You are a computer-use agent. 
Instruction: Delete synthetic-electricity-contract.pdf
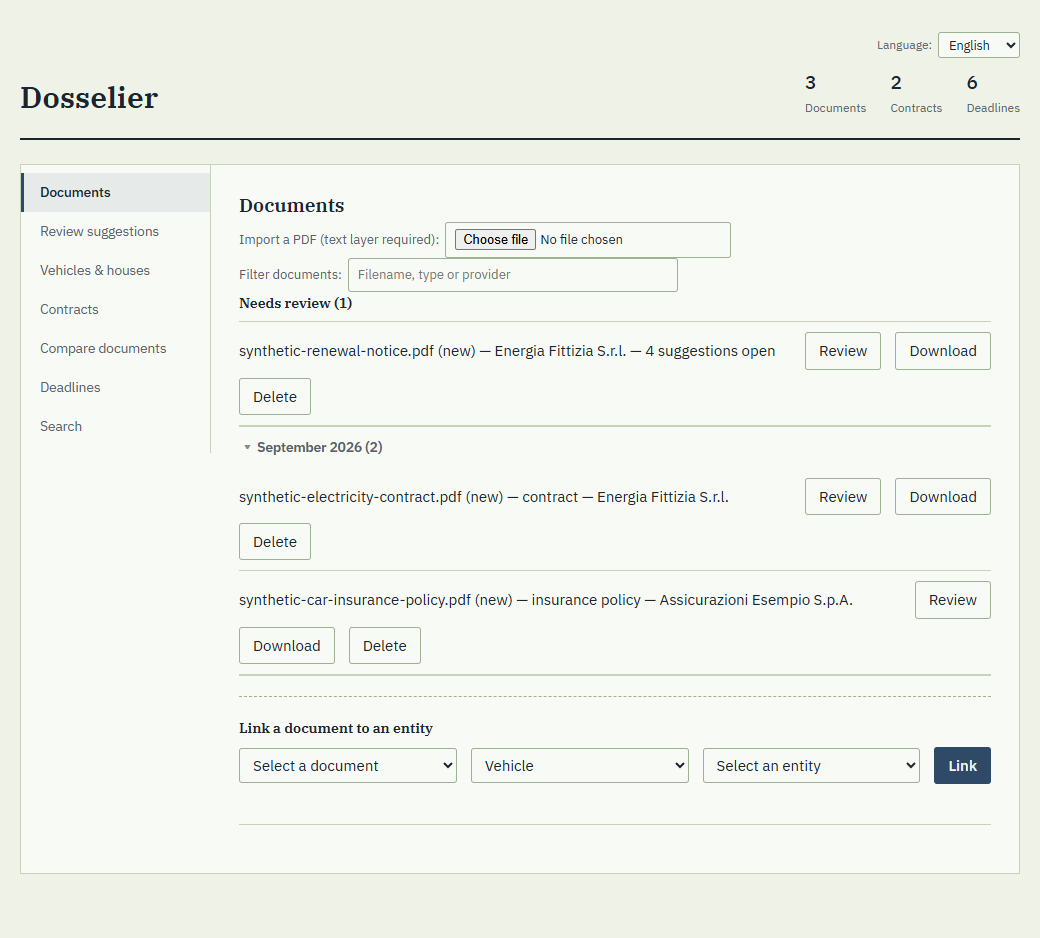click(x=275, y=542)
